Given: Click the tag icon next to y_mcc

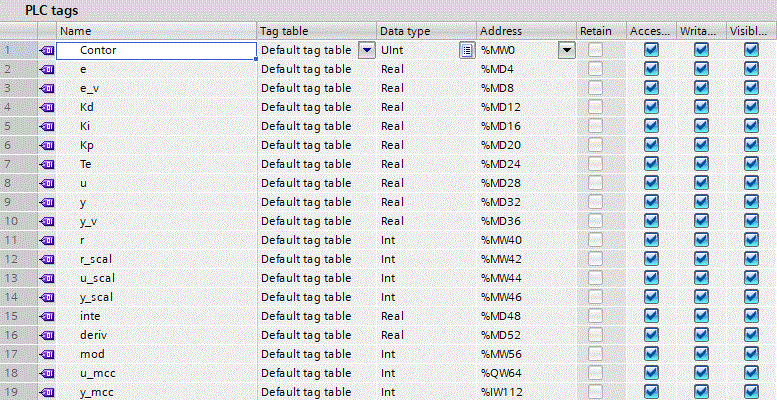Looking at the screenshot, I should [x=47, y=392].
